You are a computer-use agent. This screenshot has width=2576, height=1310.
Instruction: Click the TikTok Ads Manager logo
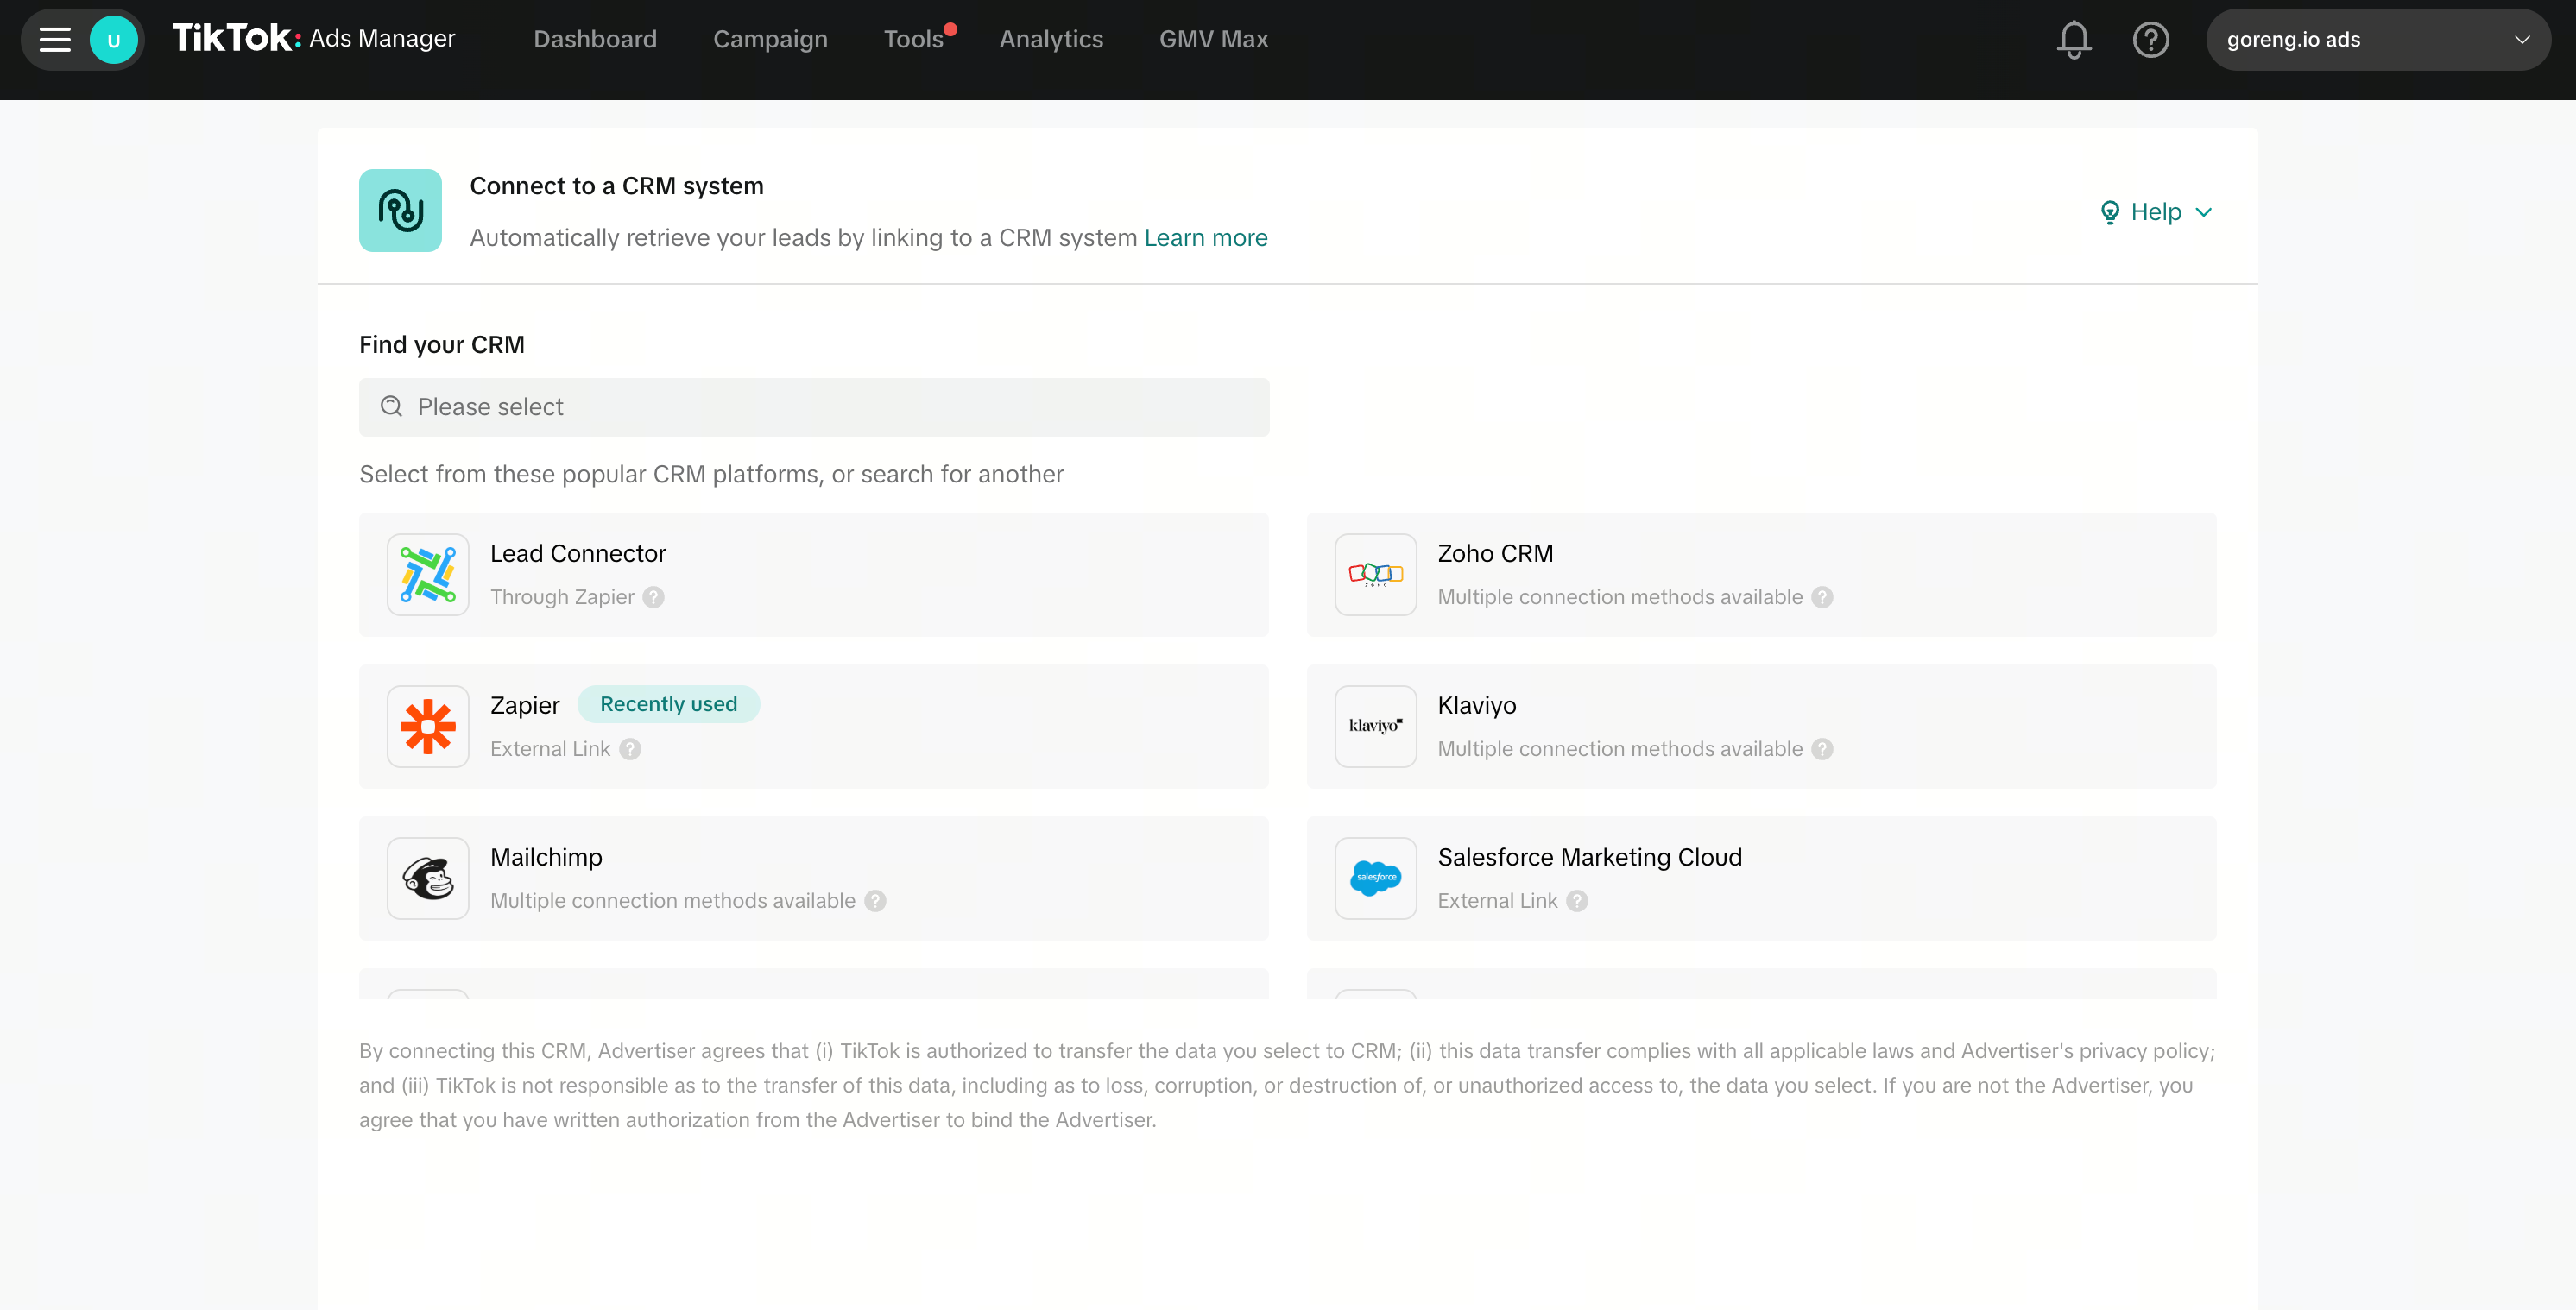(x=314, y=39)
